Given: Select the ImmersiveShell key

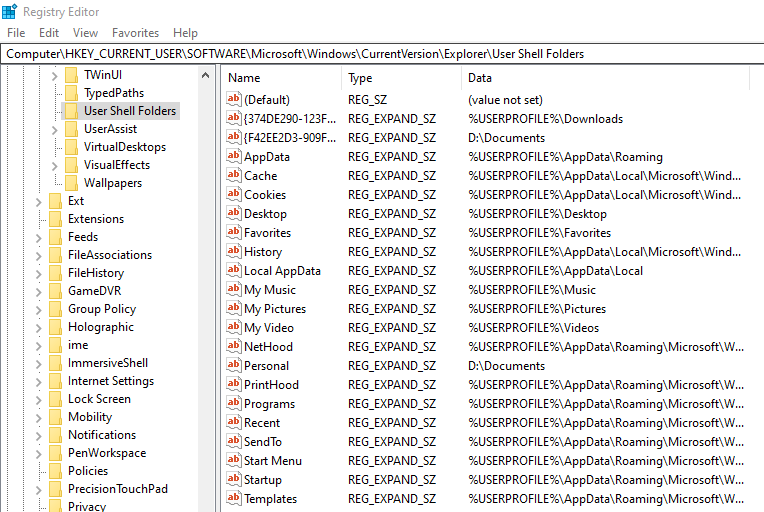Looking at the screenshot, I should pyautogui.click(x=108, y=363).
